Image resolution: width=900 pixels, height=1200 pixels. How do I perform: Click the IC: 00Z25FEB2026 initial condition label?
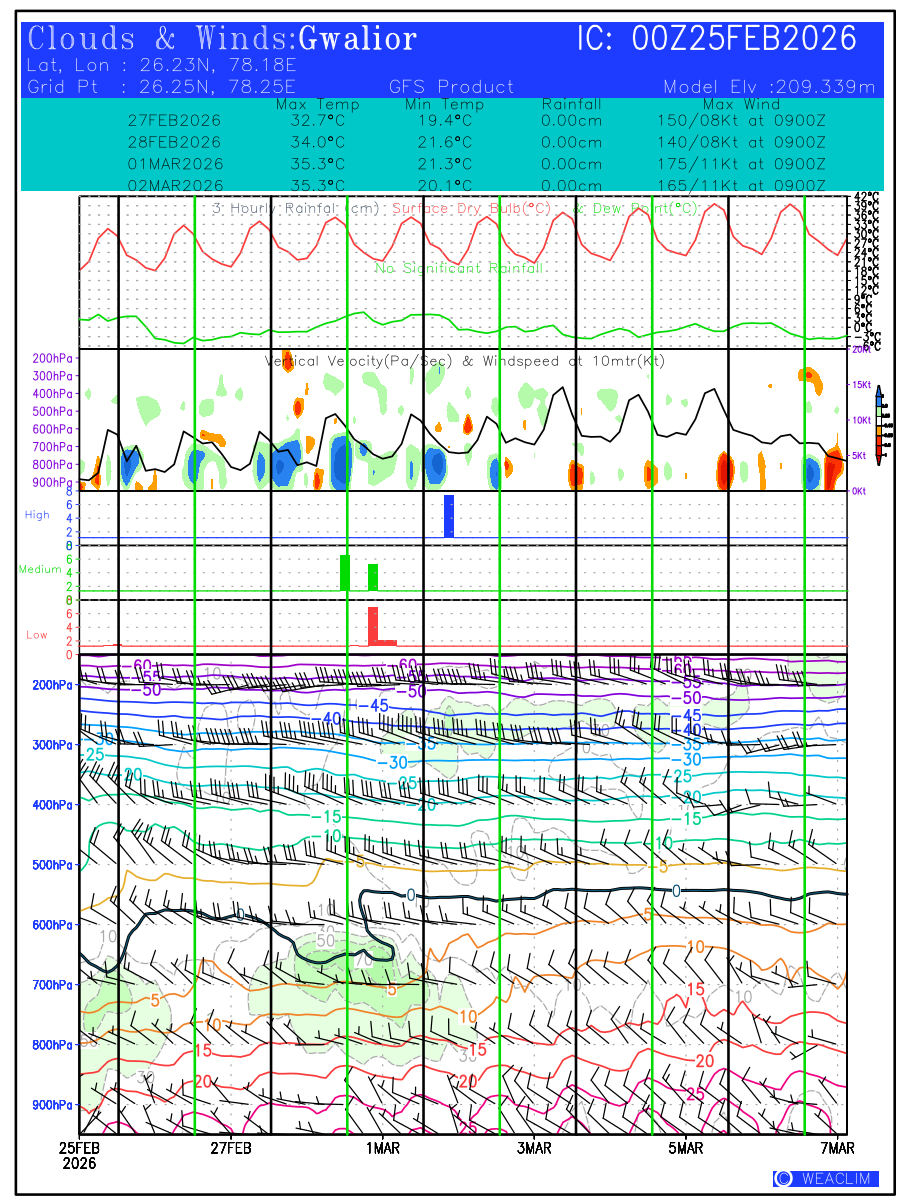click(x=717, y=39)
